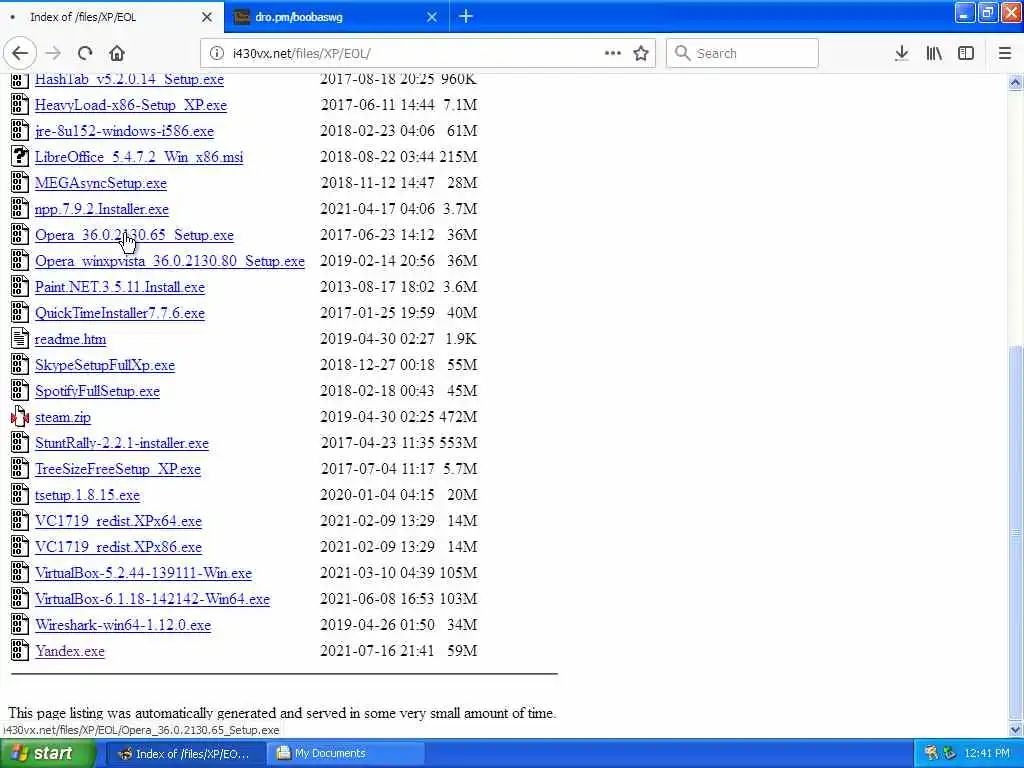The width and height of the screenshot is (1024, 768).
Task: Open the Firefox home page
Action: point(117,54)
